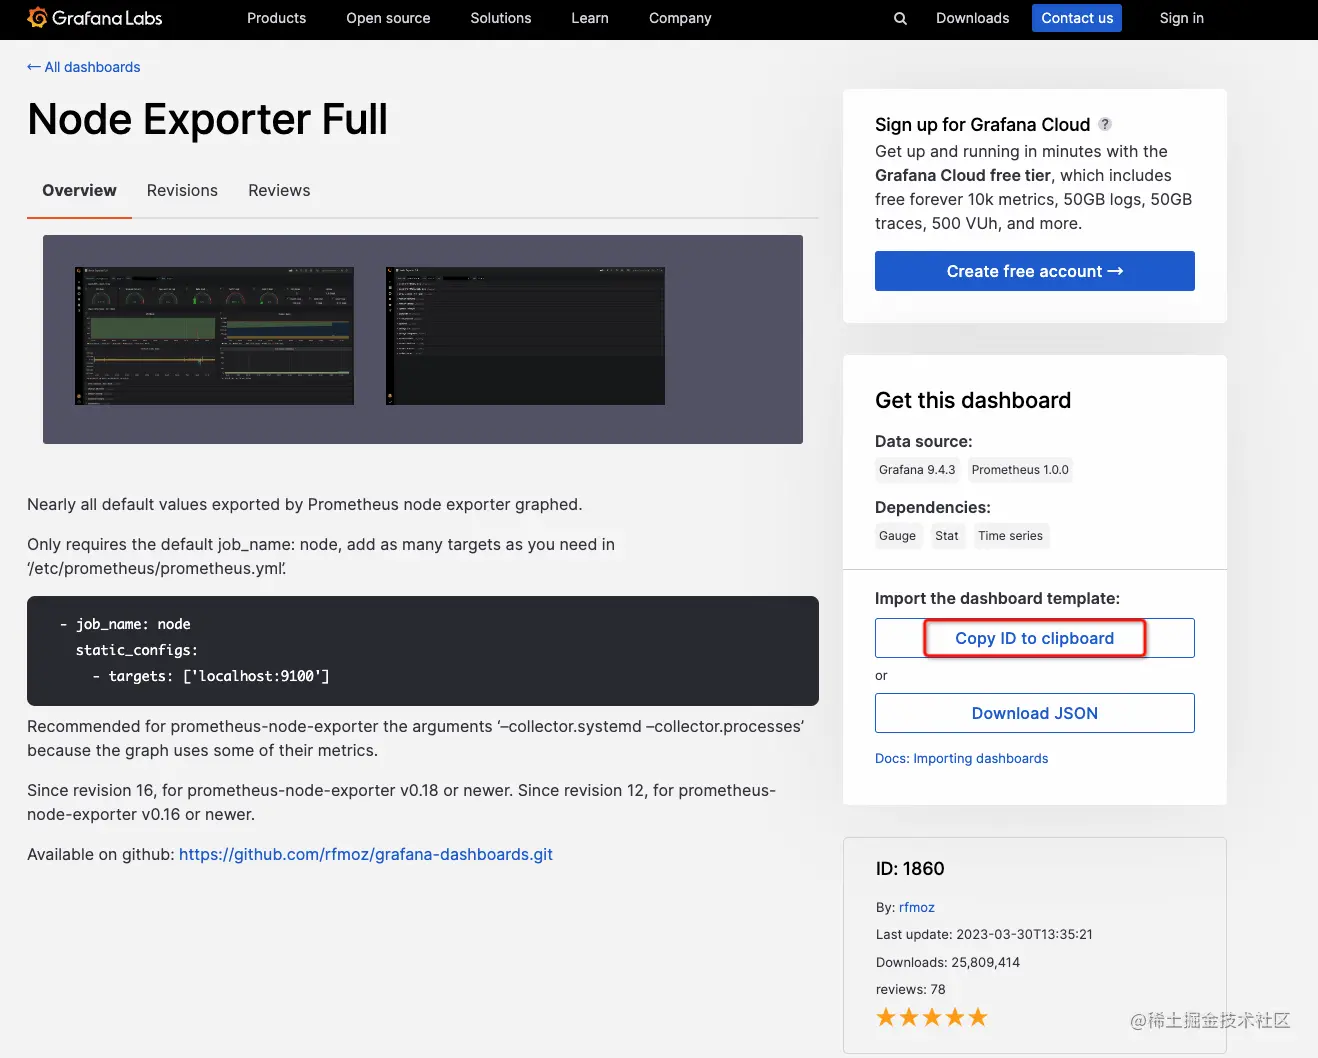Click 'Sign up for Grafana Cloud' heading
Image resolution: width=1318 pixels, height=1058 pixels.
982,124
